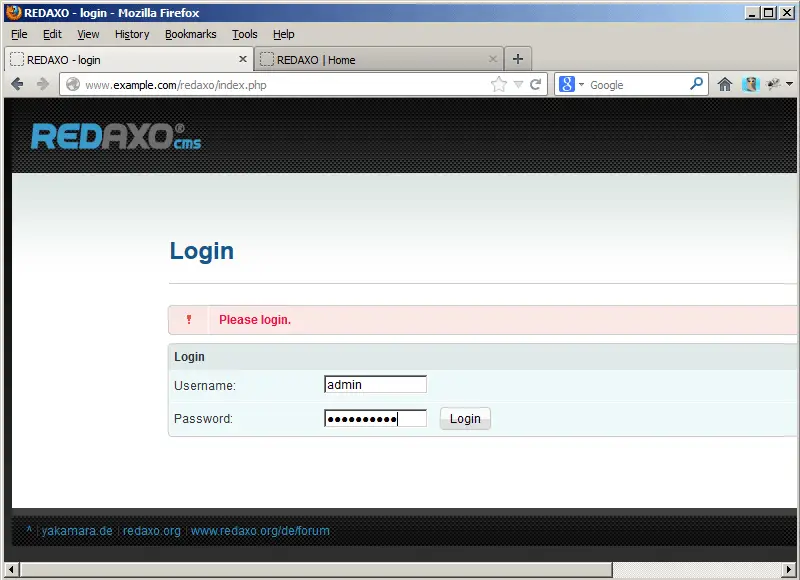
Task: Click the magnifier search icon
Action: click(696, 84)
